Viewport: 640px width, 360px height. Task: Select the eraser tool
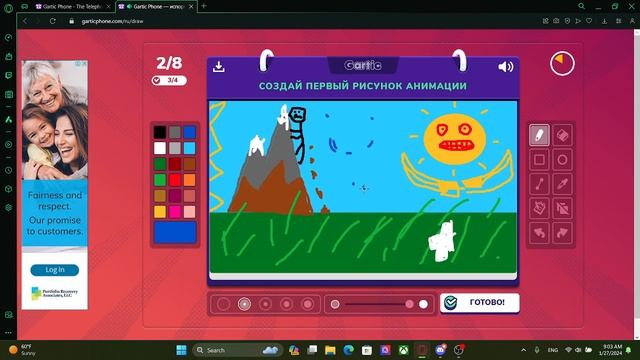562,135
